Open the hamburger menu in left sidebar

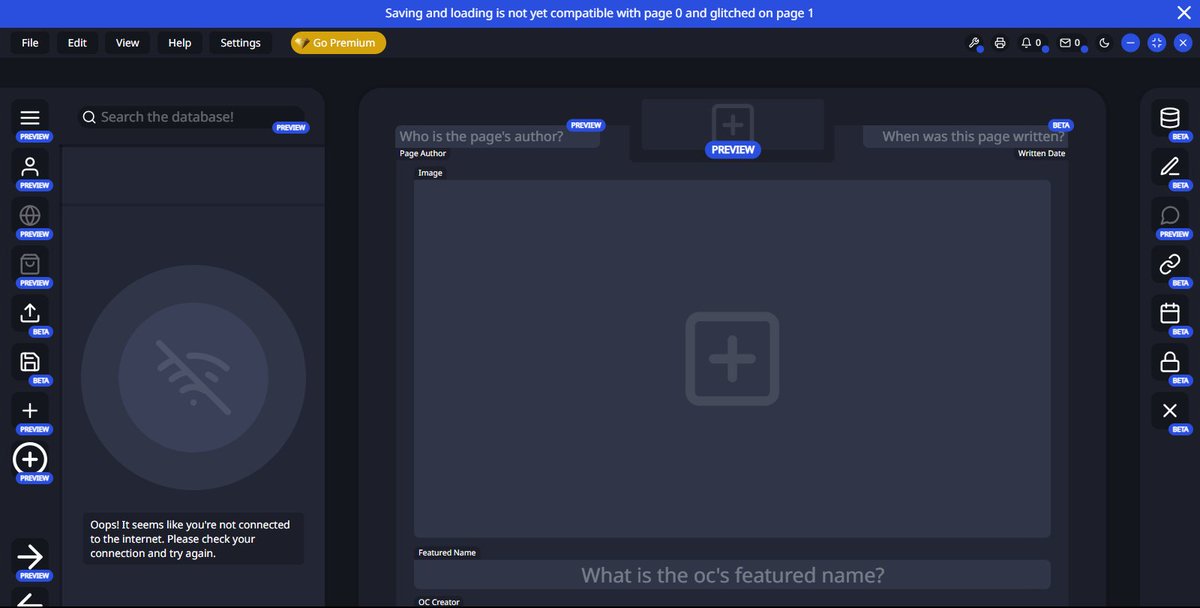tap(30, 117)
